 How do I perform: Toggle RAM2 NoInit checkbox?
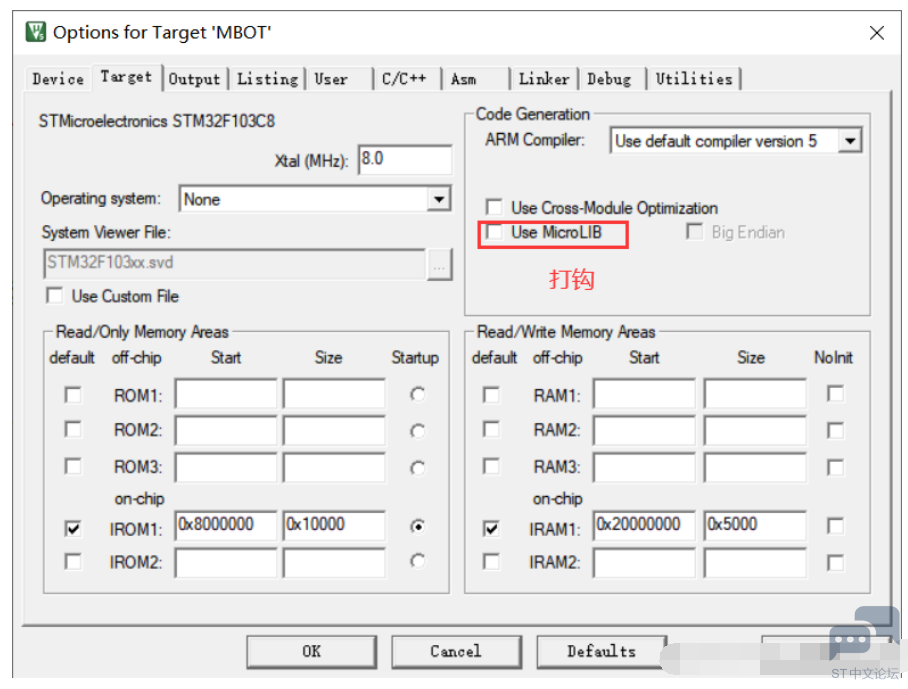tap(836, 431)
